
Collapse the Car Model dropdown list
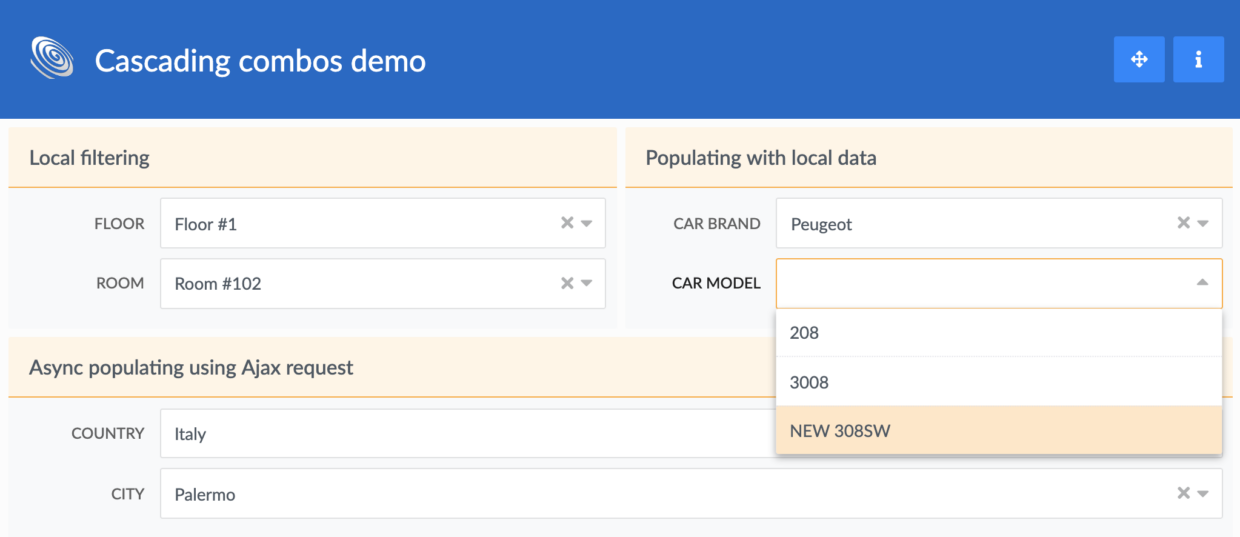(1202, 283)
